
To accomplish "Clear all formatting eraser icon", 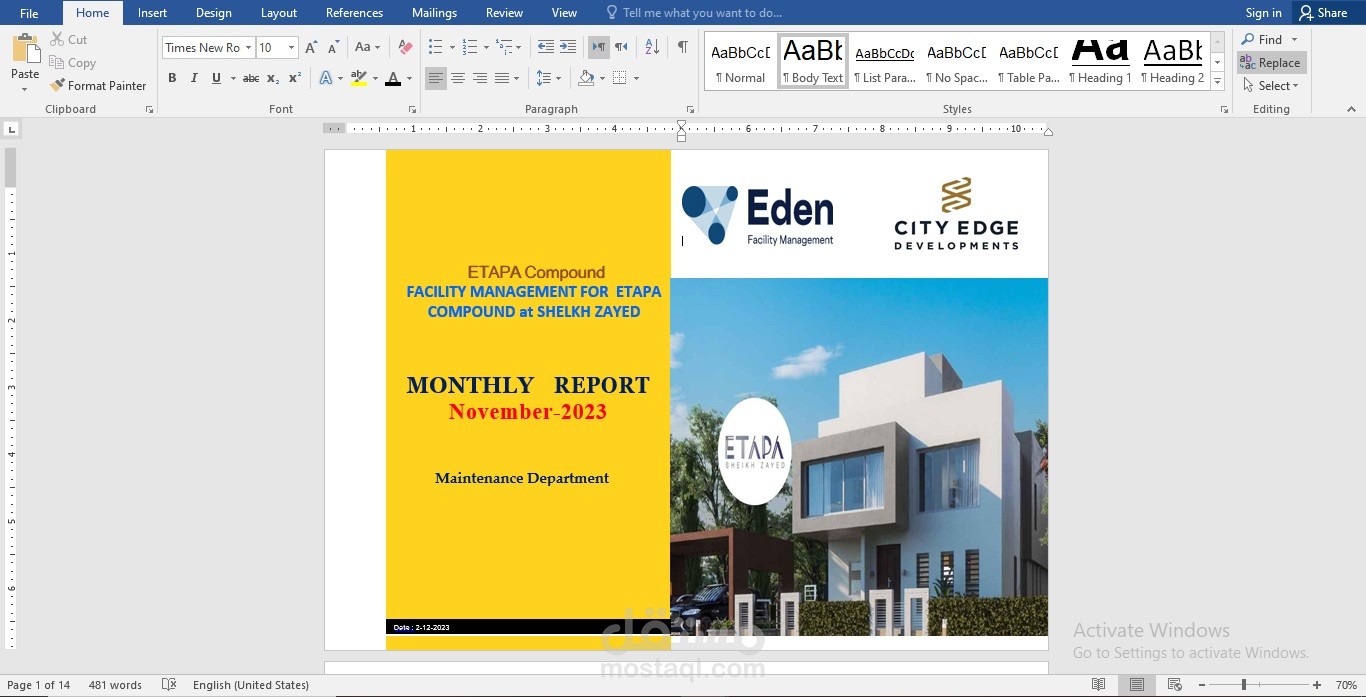I will 405,47.
